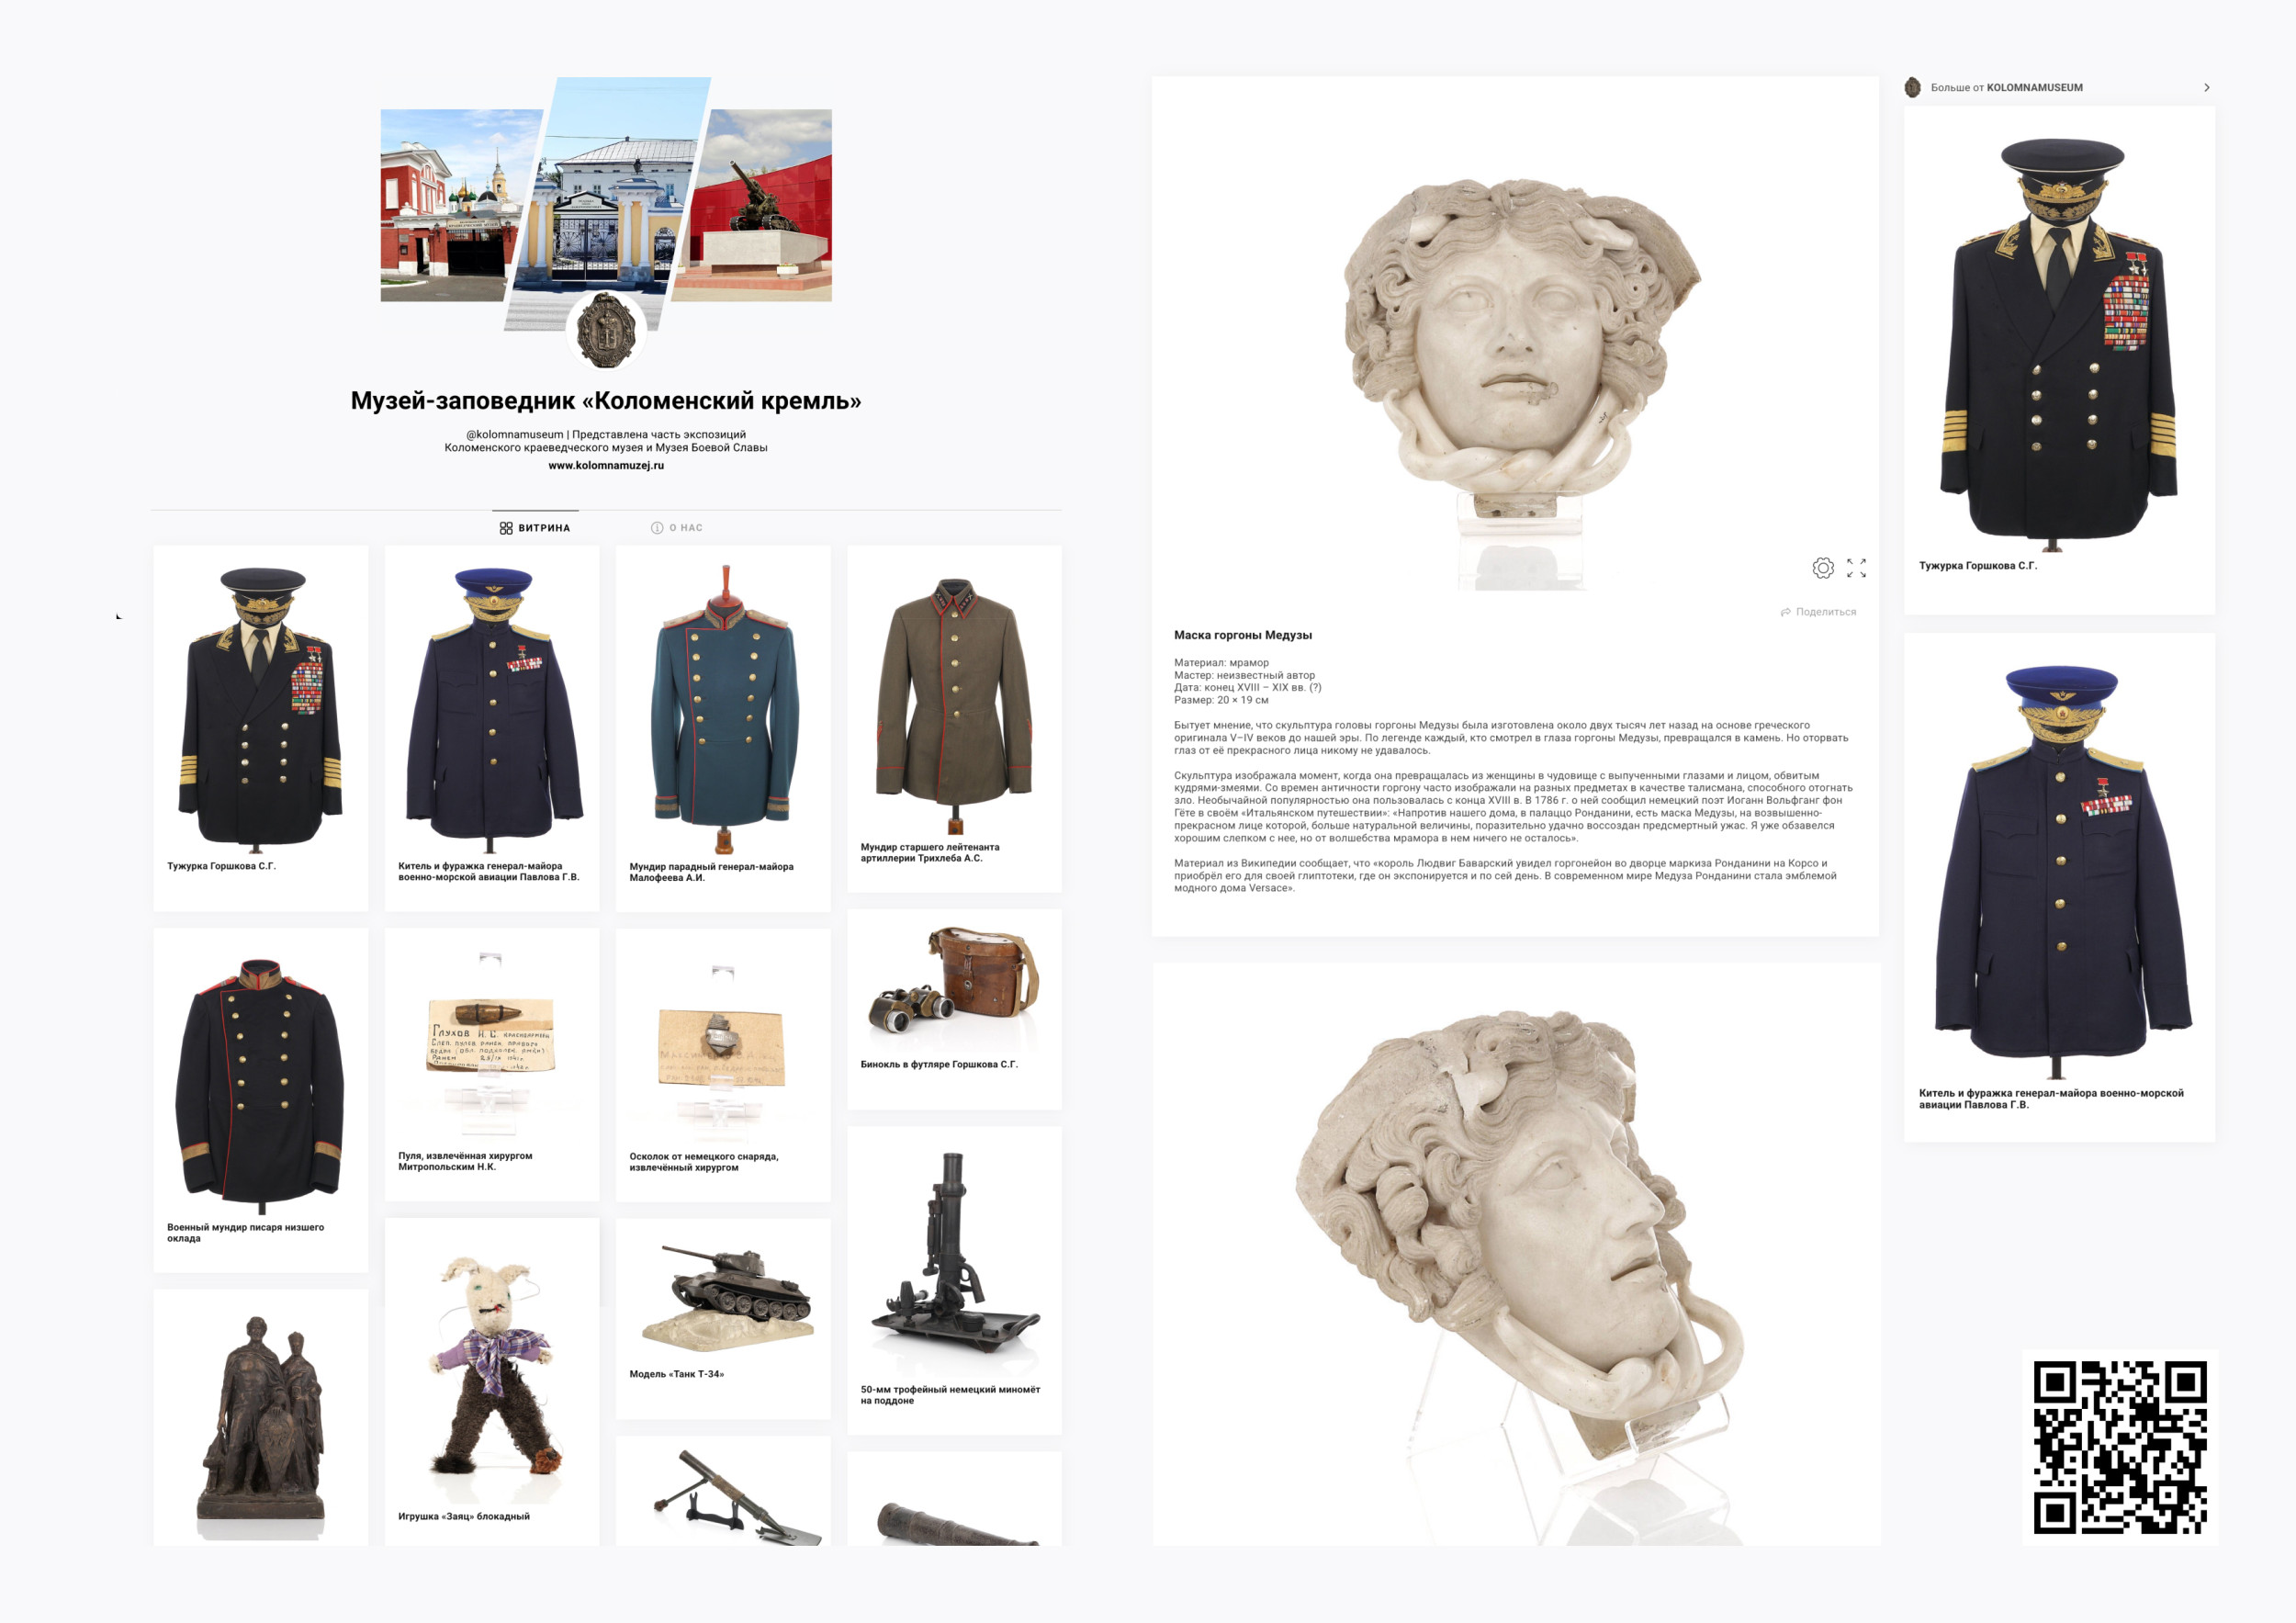Viewport: 2296px width, 1623px height.
Task: Click the Витрина grid icon
Action: (x=506, y=528)
